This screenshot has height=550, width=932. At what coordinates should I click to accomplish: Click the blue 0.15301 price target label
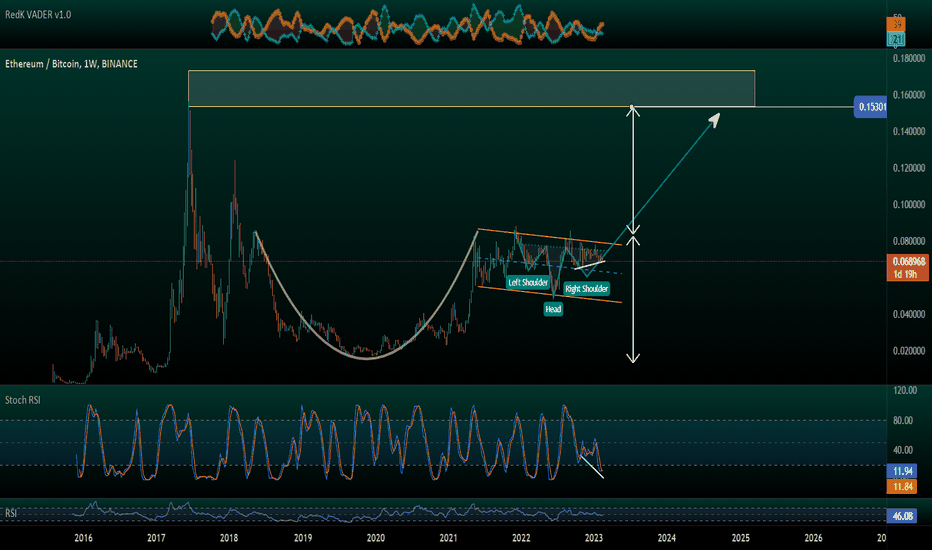(871, 107)
